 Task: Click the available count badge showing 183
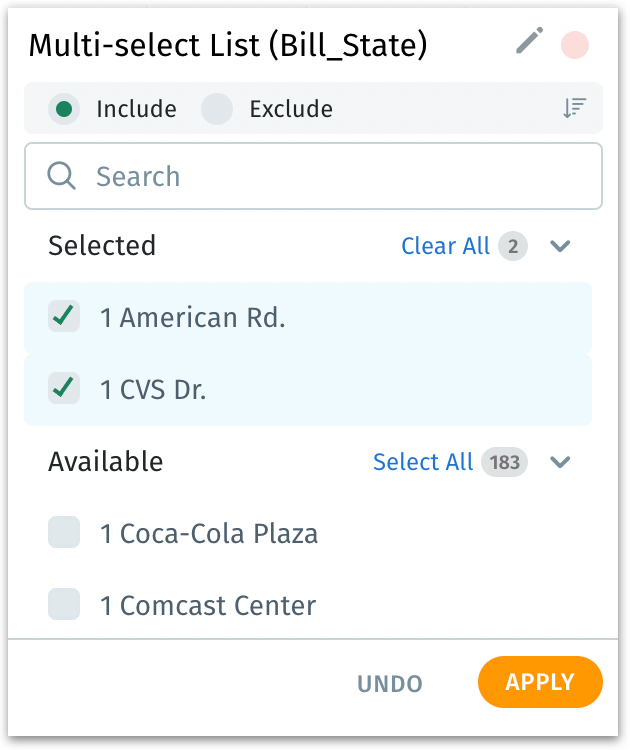point(505,462)
